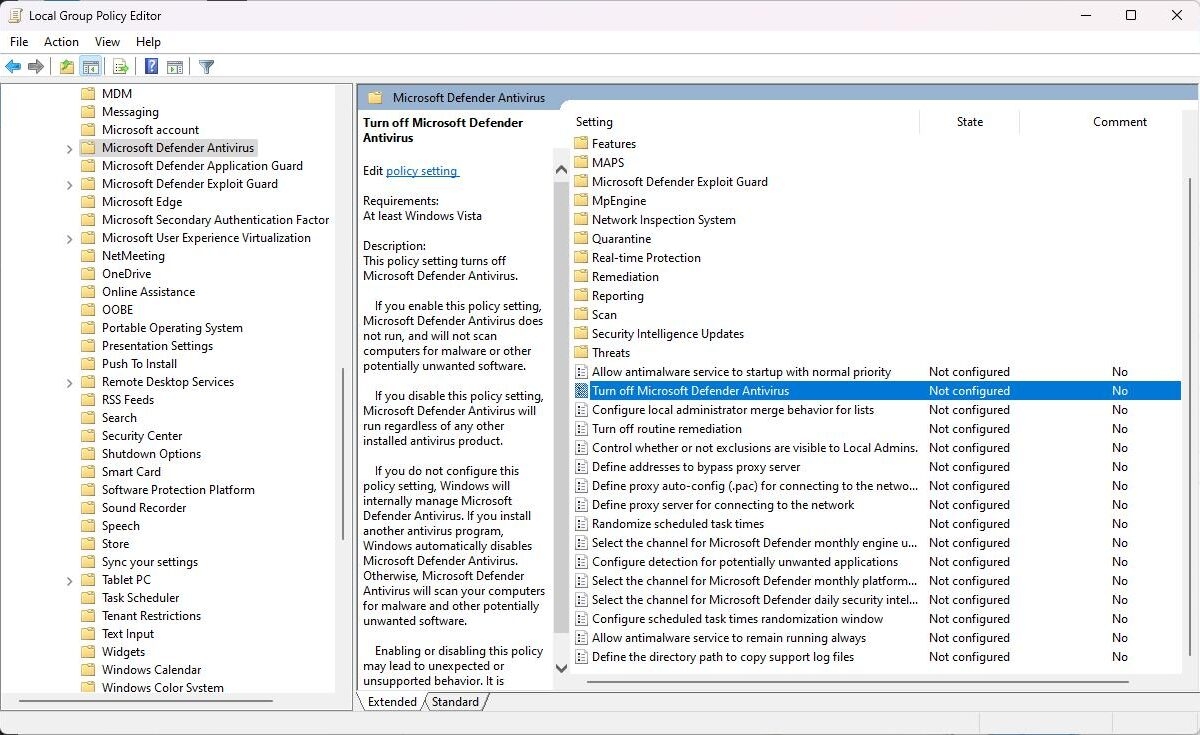Click the Up One Level folder icon

66,67
